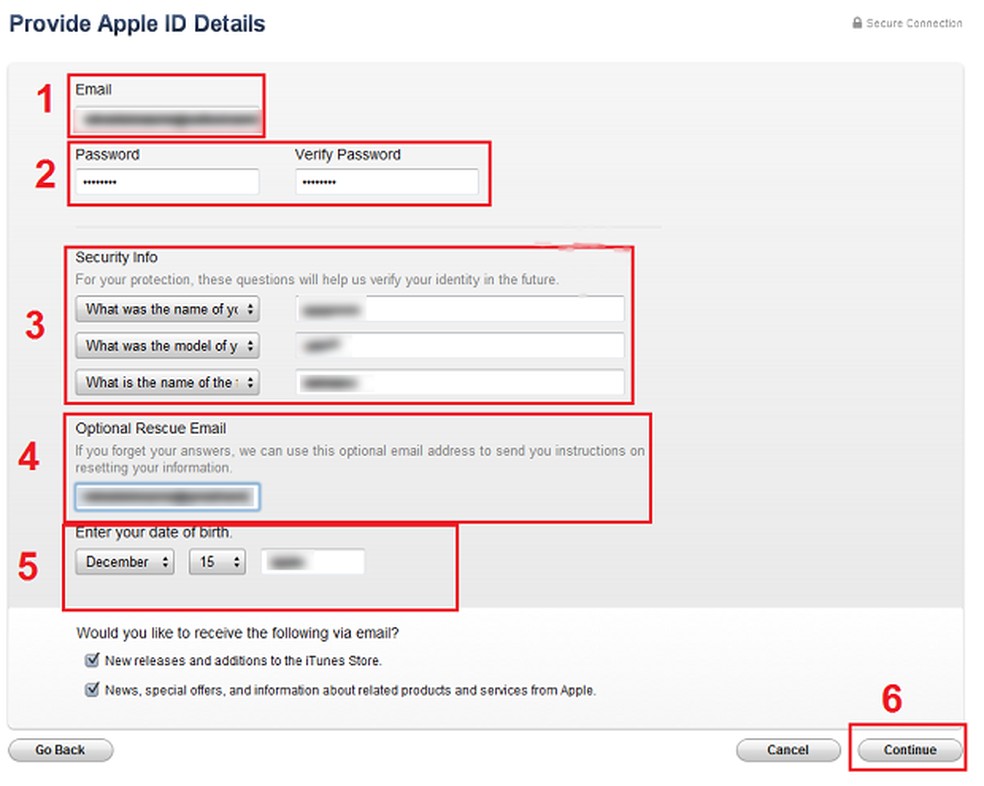The width and height of the screenshot is (984, 786).
Task: Click the Cancel button
Action: (788, 750)
